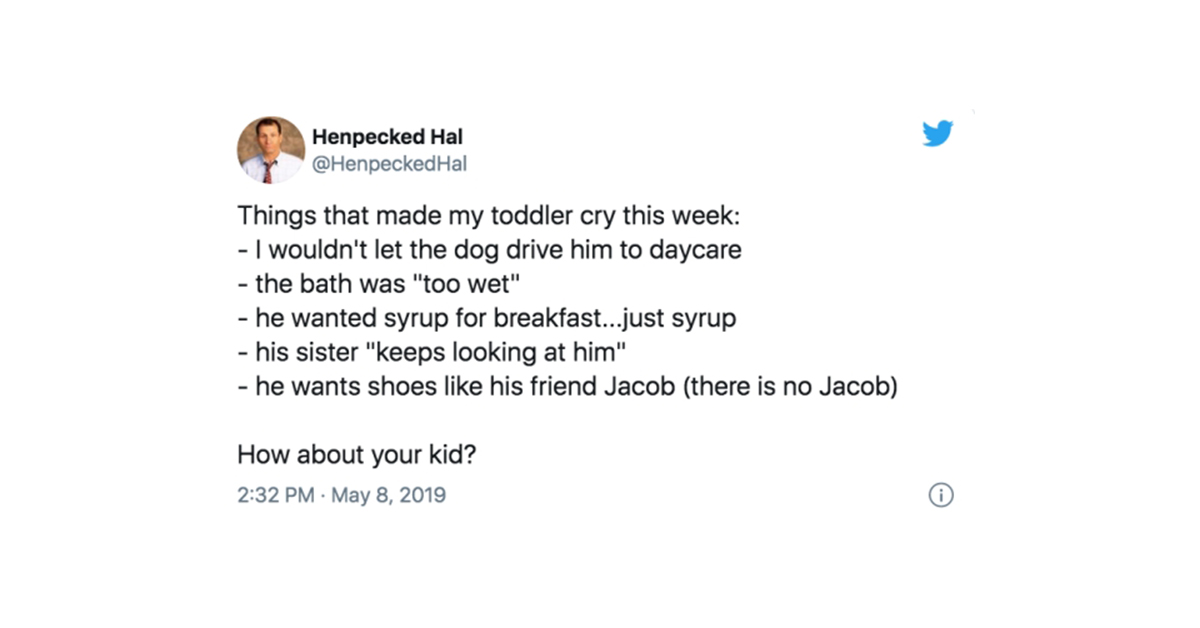Click the line about shoes like his friend
1200x628 pixels.
567,386
